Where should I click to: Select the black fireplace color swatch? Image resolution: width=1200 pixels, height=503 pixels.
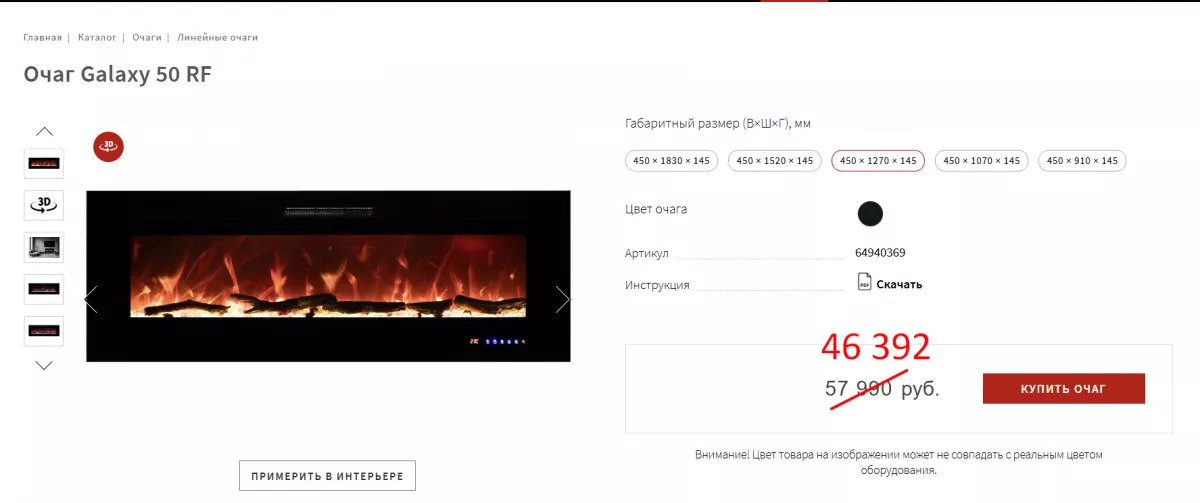coord(871,213)
